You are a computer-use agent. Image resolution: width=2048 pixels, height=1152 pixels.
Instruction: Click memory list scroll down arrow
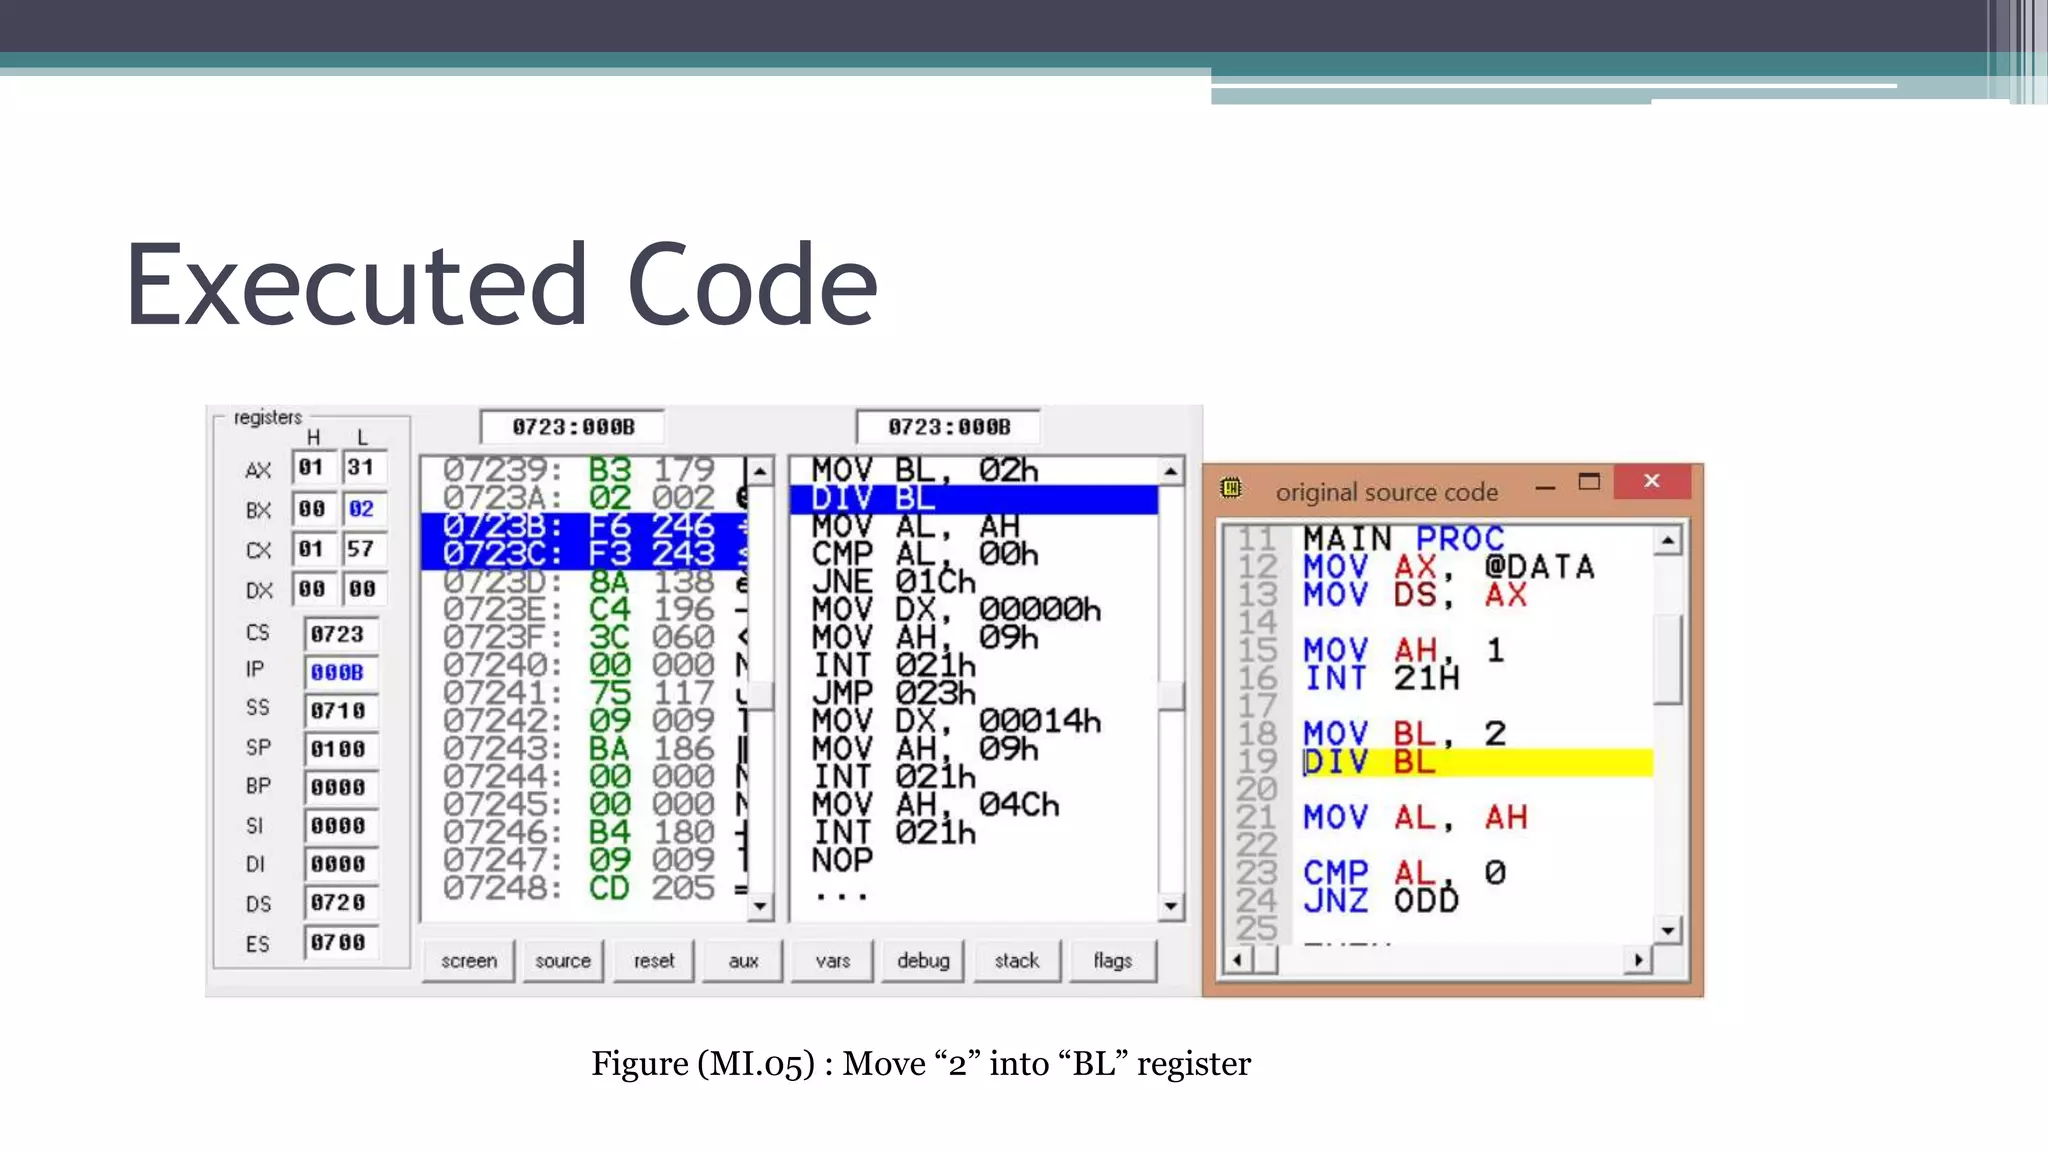(760, 906)
